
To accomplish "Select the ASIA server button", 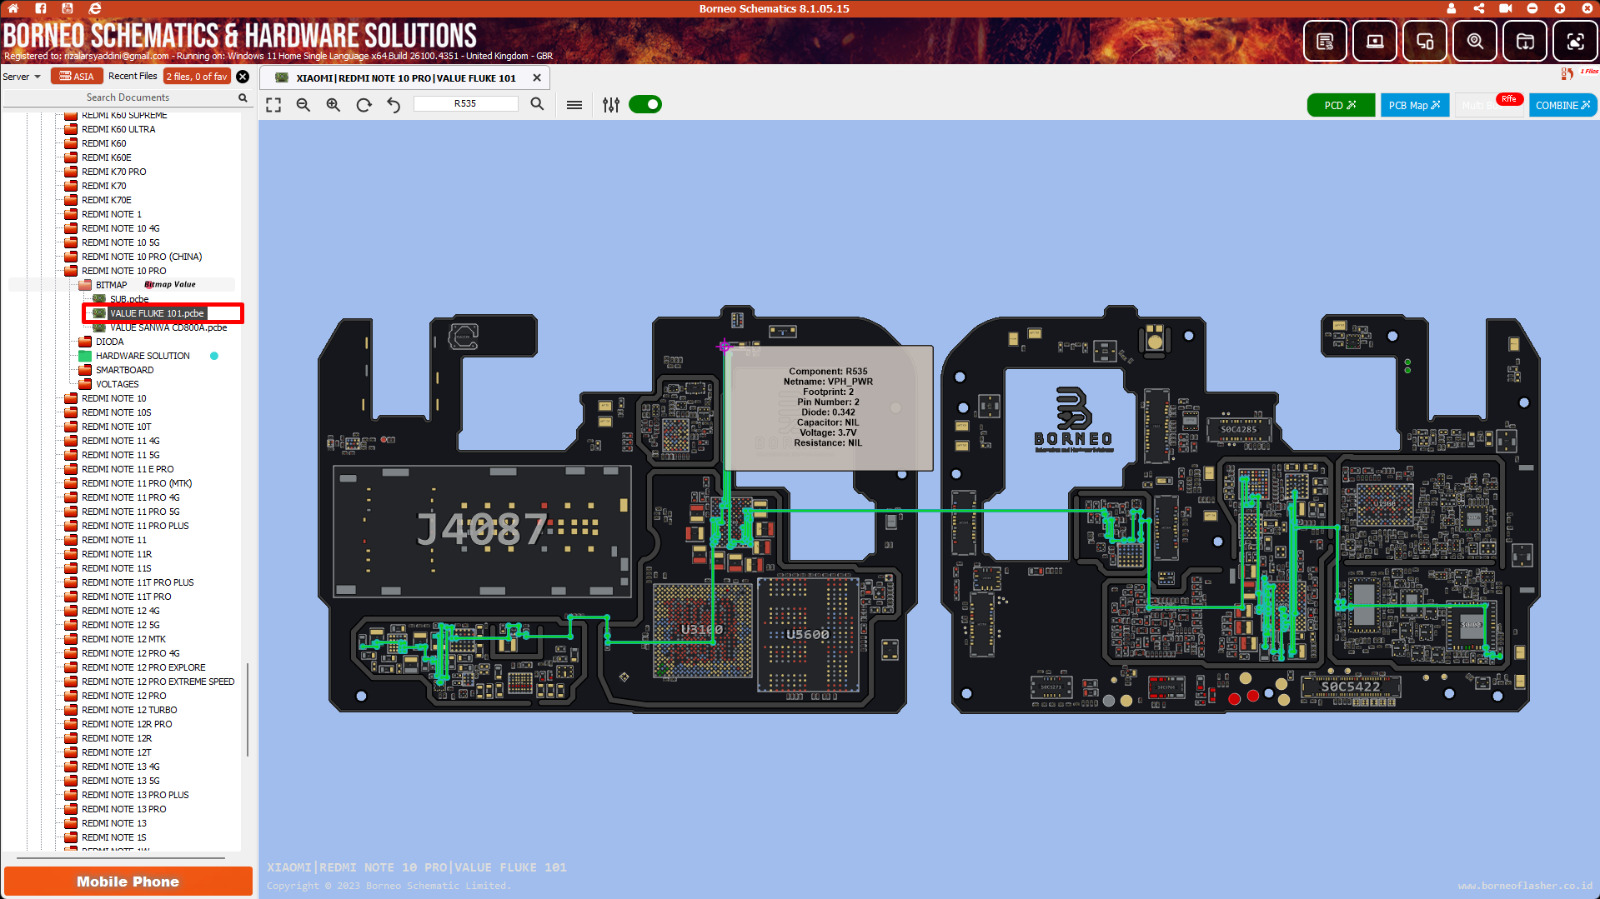I will pos(77,76).
